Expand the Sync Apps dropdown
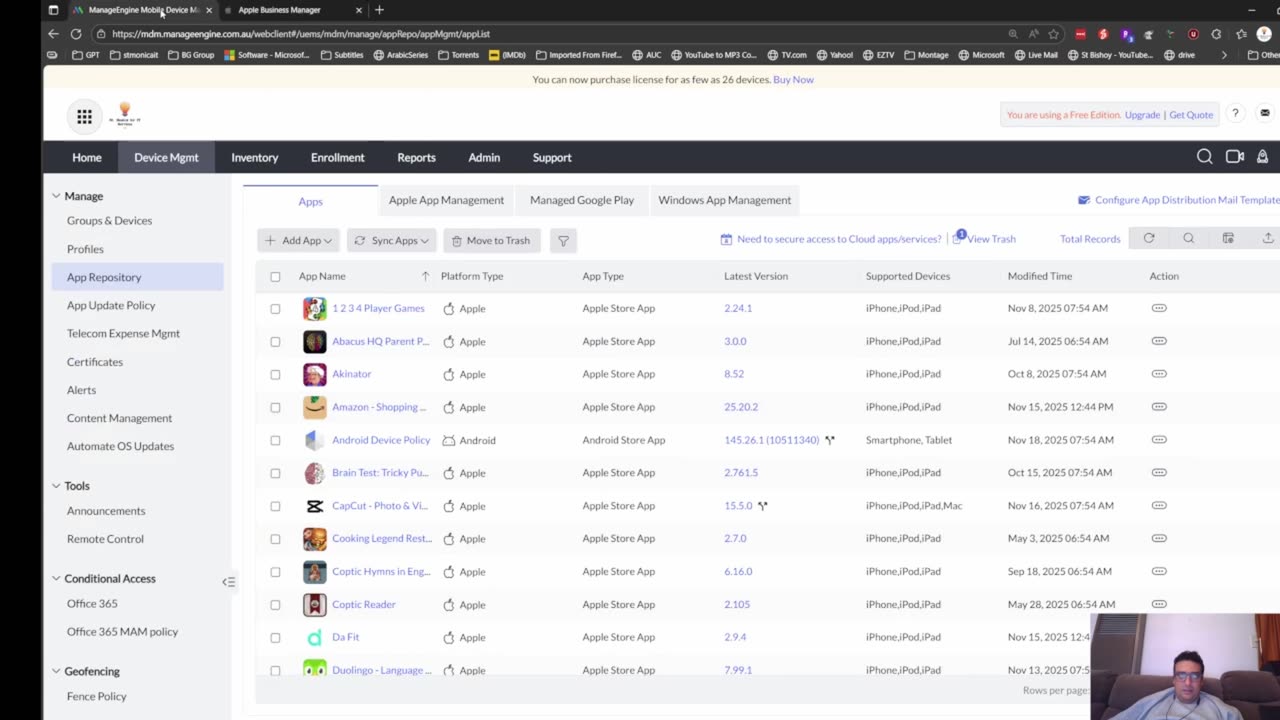The width and height of the screenshot is (1280, 720). [x=391, y=240]
